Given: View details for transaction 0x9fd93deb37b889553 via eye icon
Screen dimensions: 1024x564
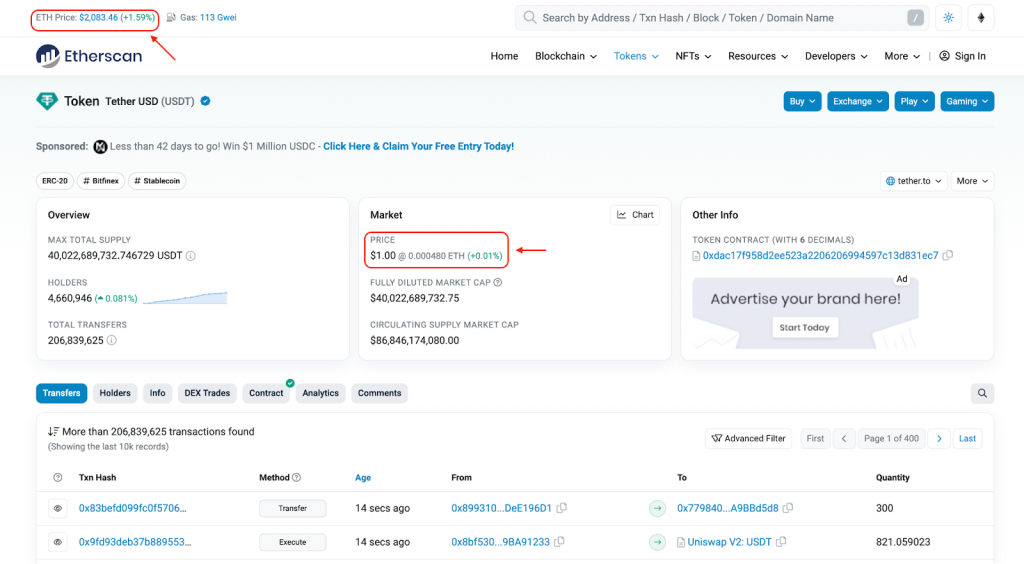Looking at the screenshot, I should (x=57, y=542).
